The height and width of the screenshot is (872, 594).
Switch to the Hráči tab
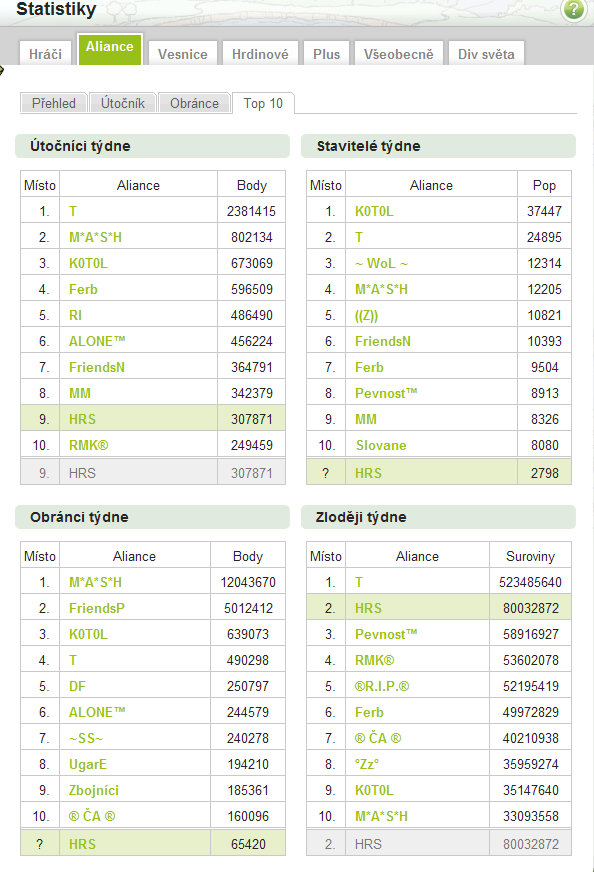tap(46, 54)
